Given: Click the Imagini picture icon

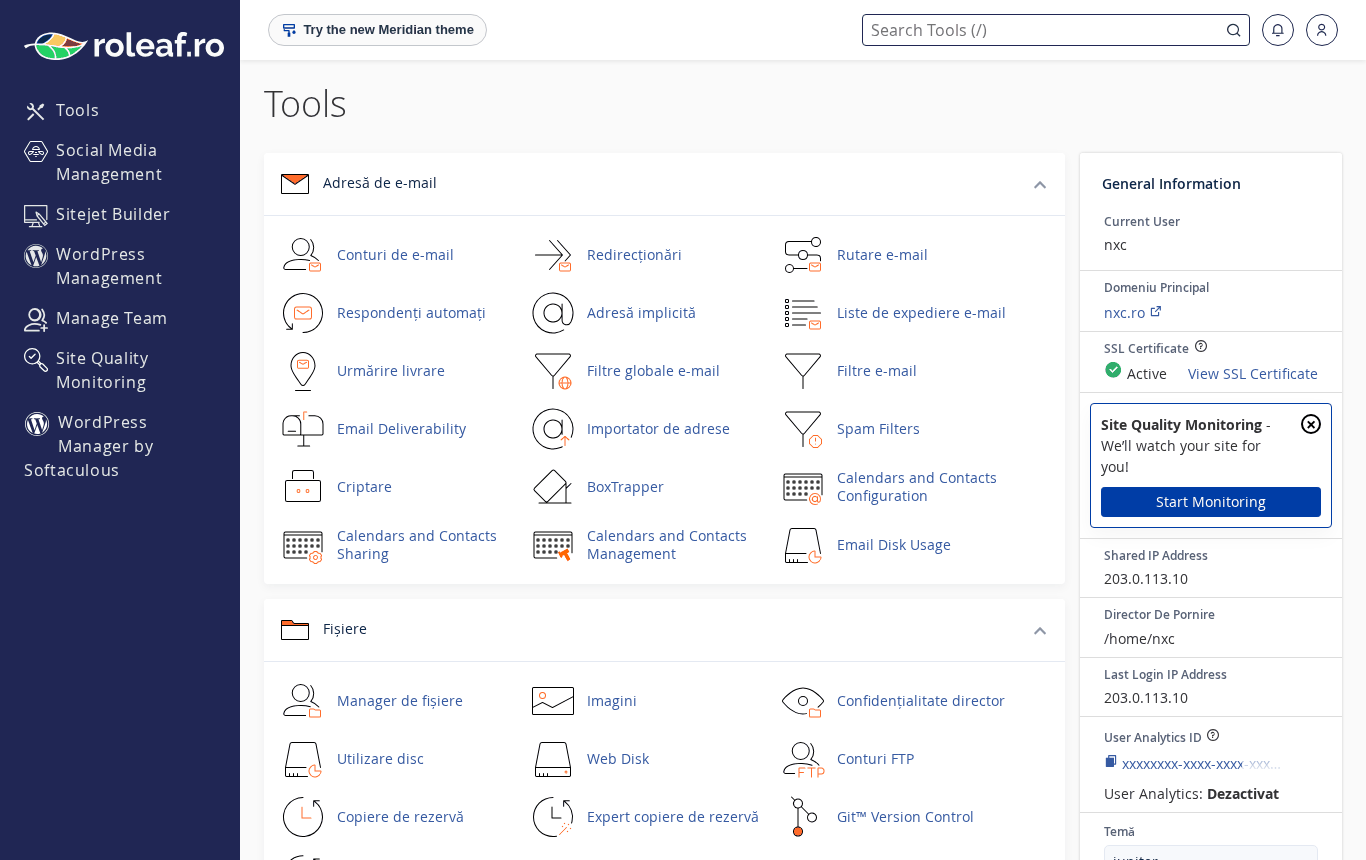Looking at the screenshot, I should point(552,701).
